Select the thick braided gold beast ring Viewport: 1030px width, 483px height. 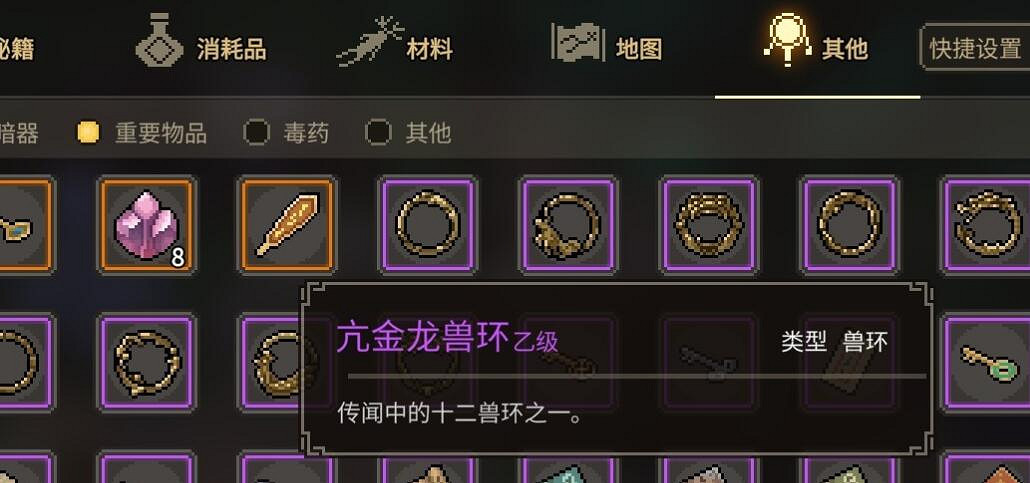tap(709, 225)
